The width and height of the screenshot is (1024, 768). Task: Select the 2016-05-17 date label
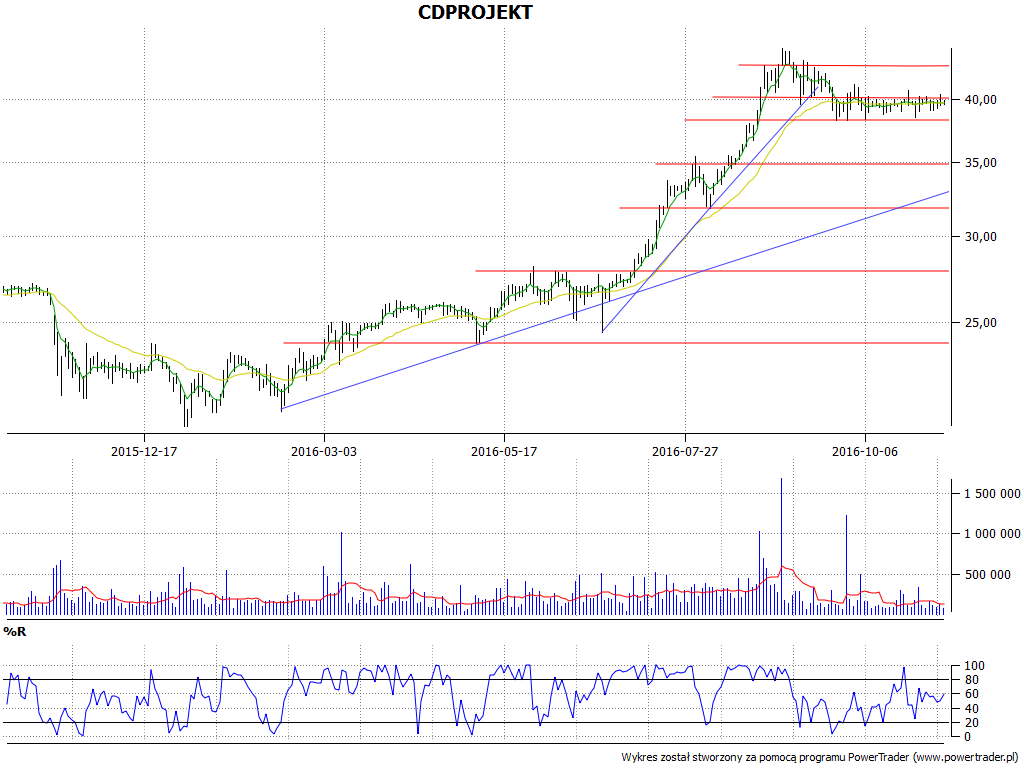point(504,451)
